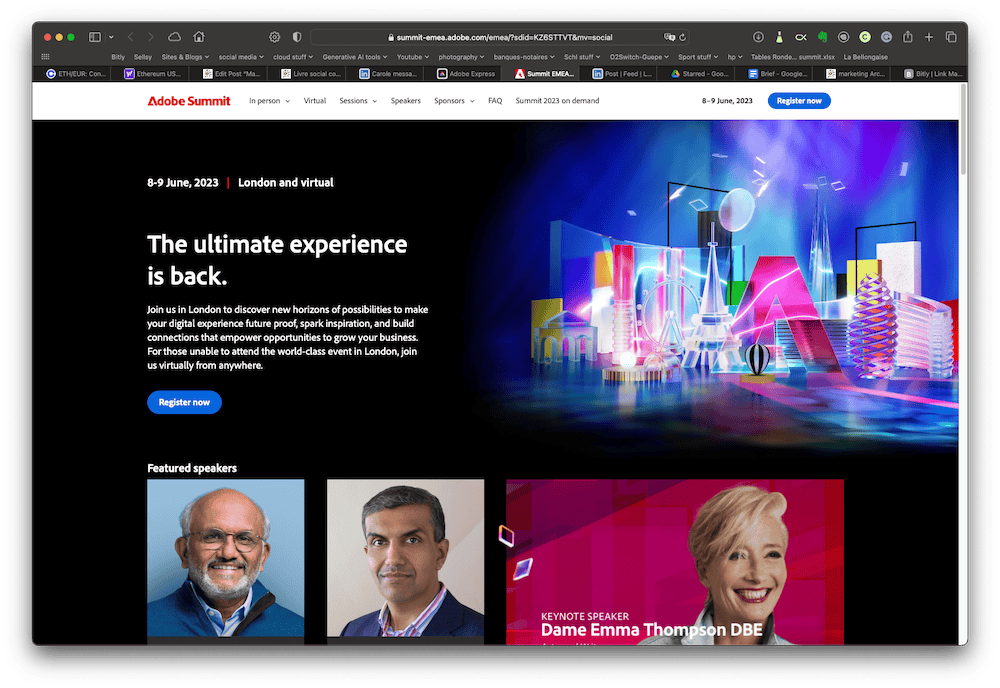Image resolution: width=1000 pixels, height=688 pixels.
Task: Go back with the back arrow
Action: [130, 37]
